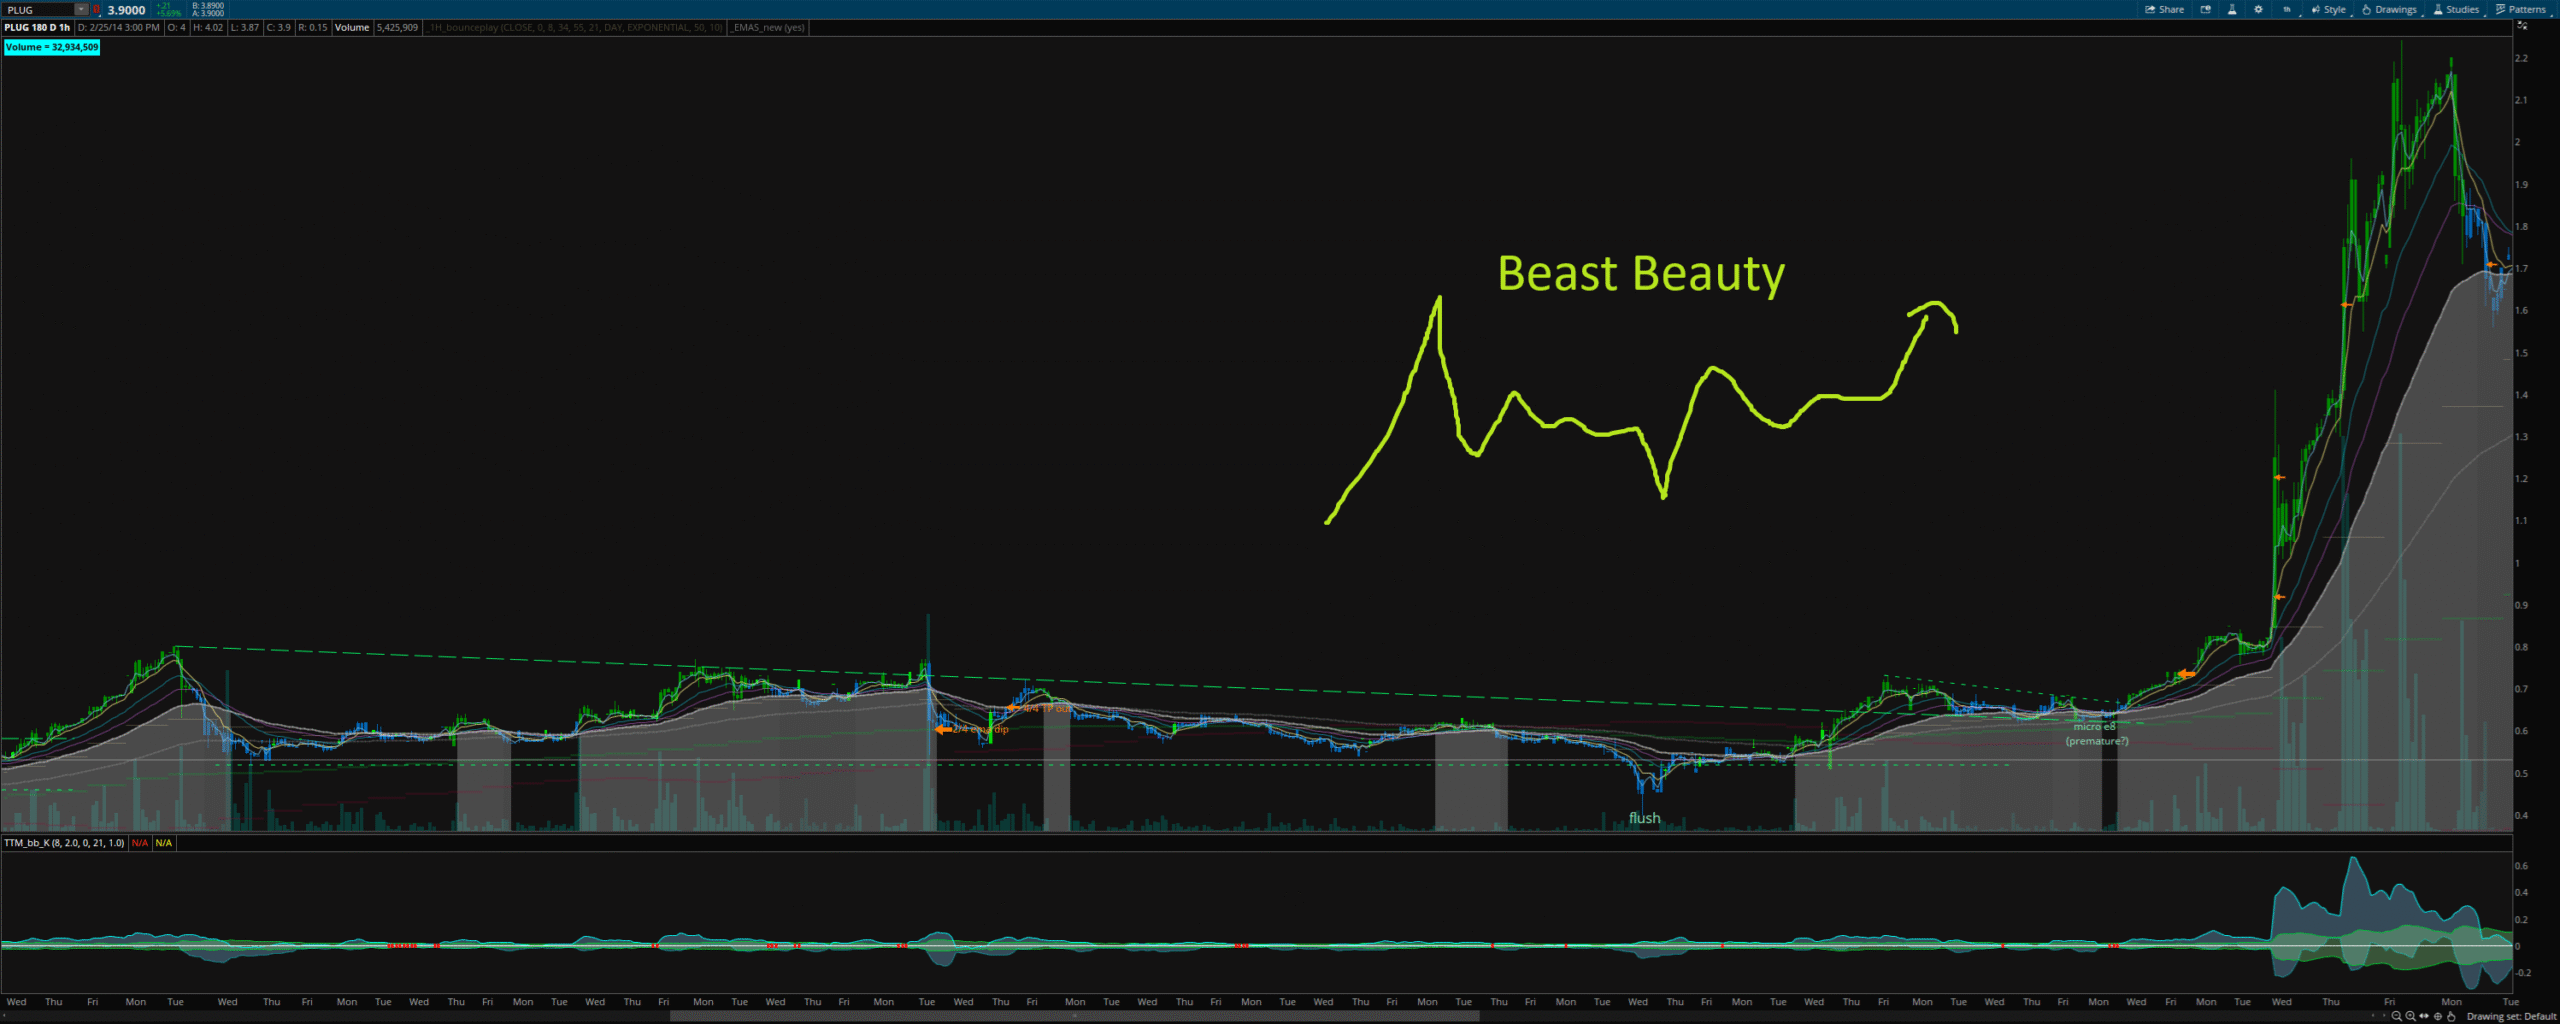Toggle the TTM_bb_K study label

64,843
